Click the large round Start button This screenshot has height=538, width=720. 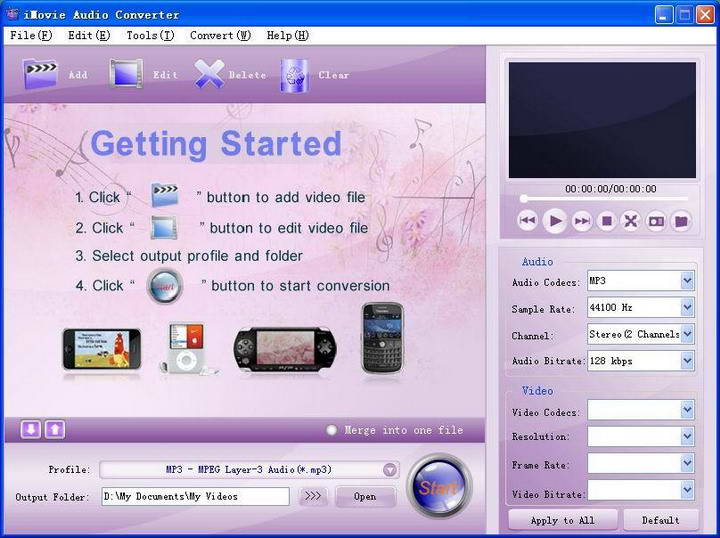pyautogui.click(x=439, y=487)
